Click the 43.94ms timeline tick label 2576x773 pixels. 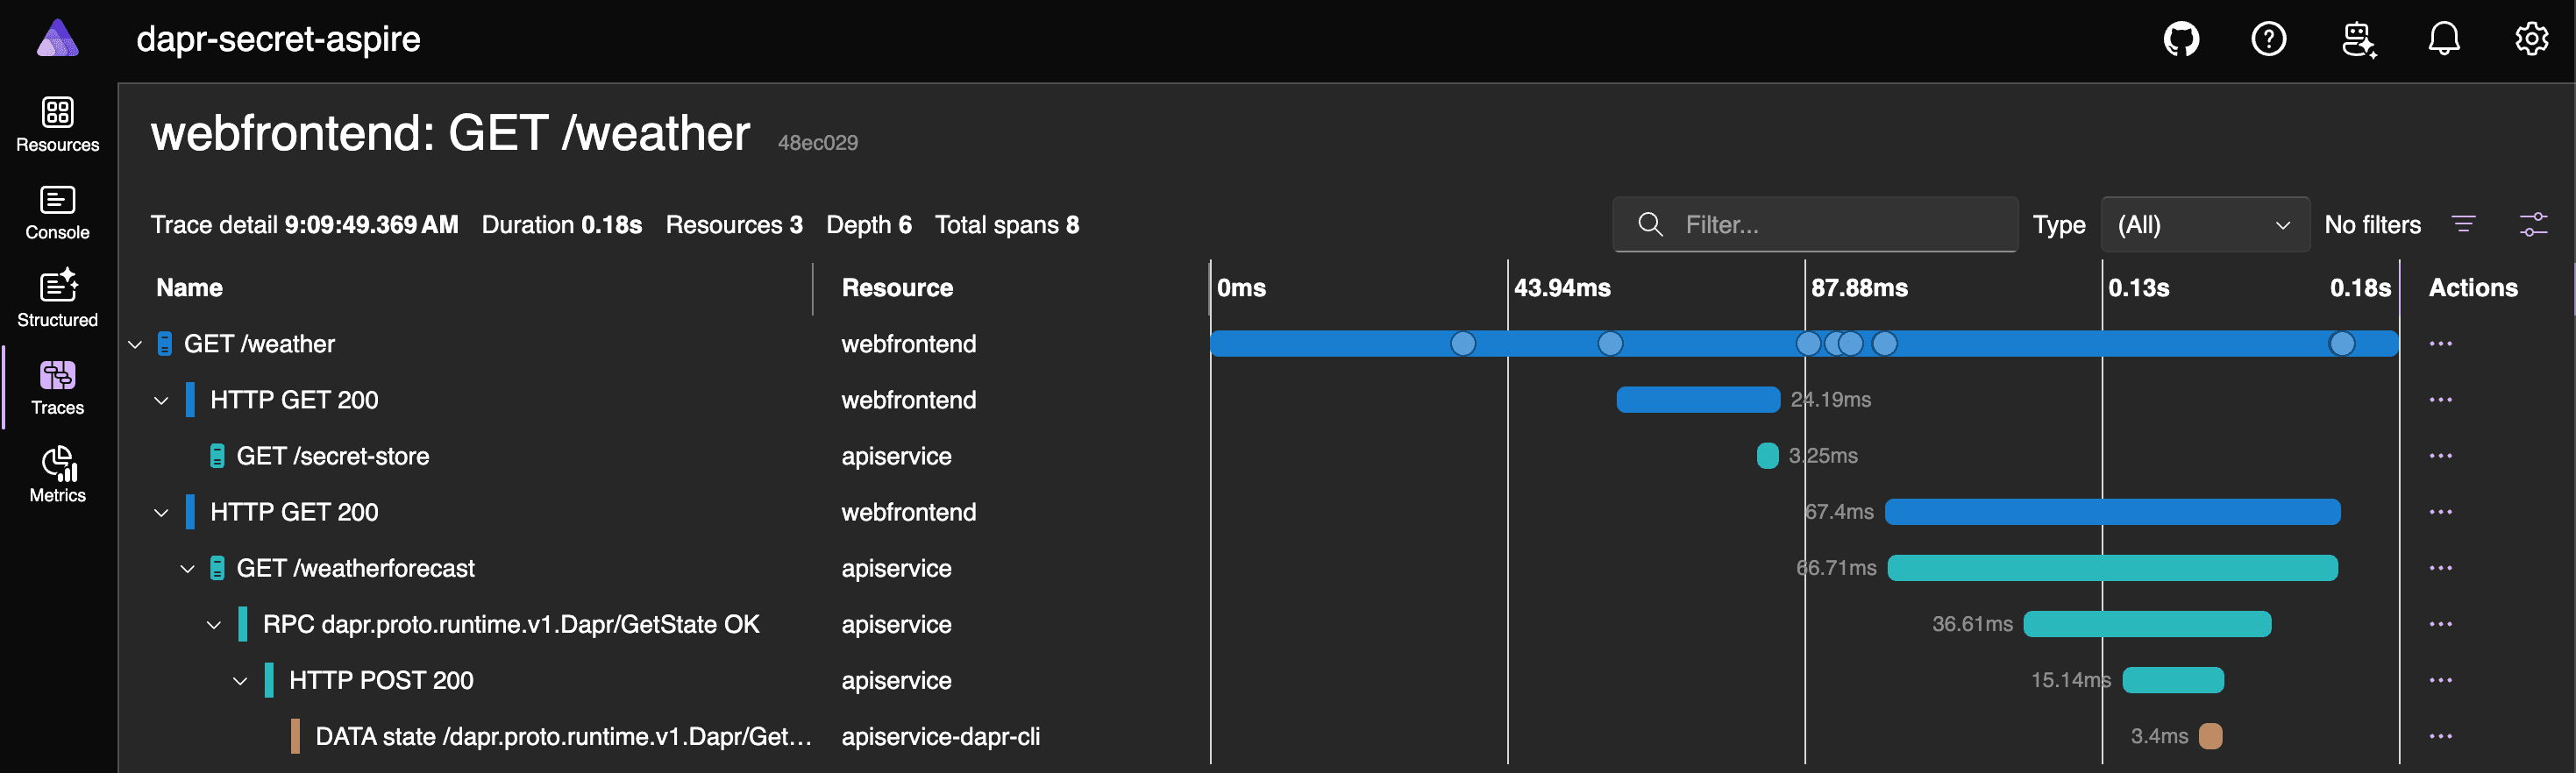pyautogui.click(x=1562, y=288)
